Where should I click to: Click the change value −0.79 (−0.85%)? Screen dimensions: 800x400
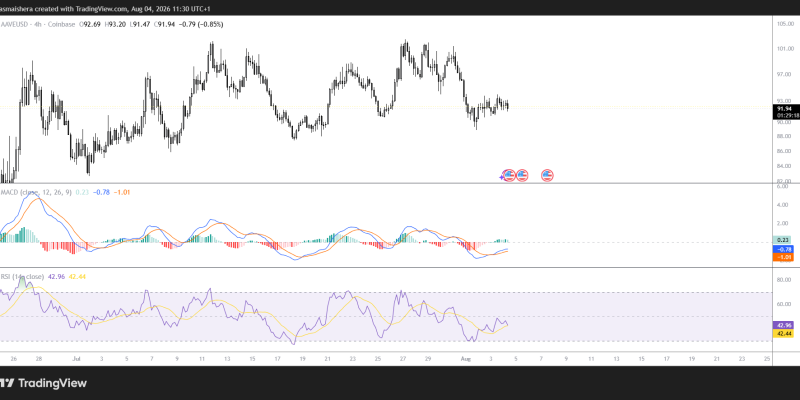(201, 24)
